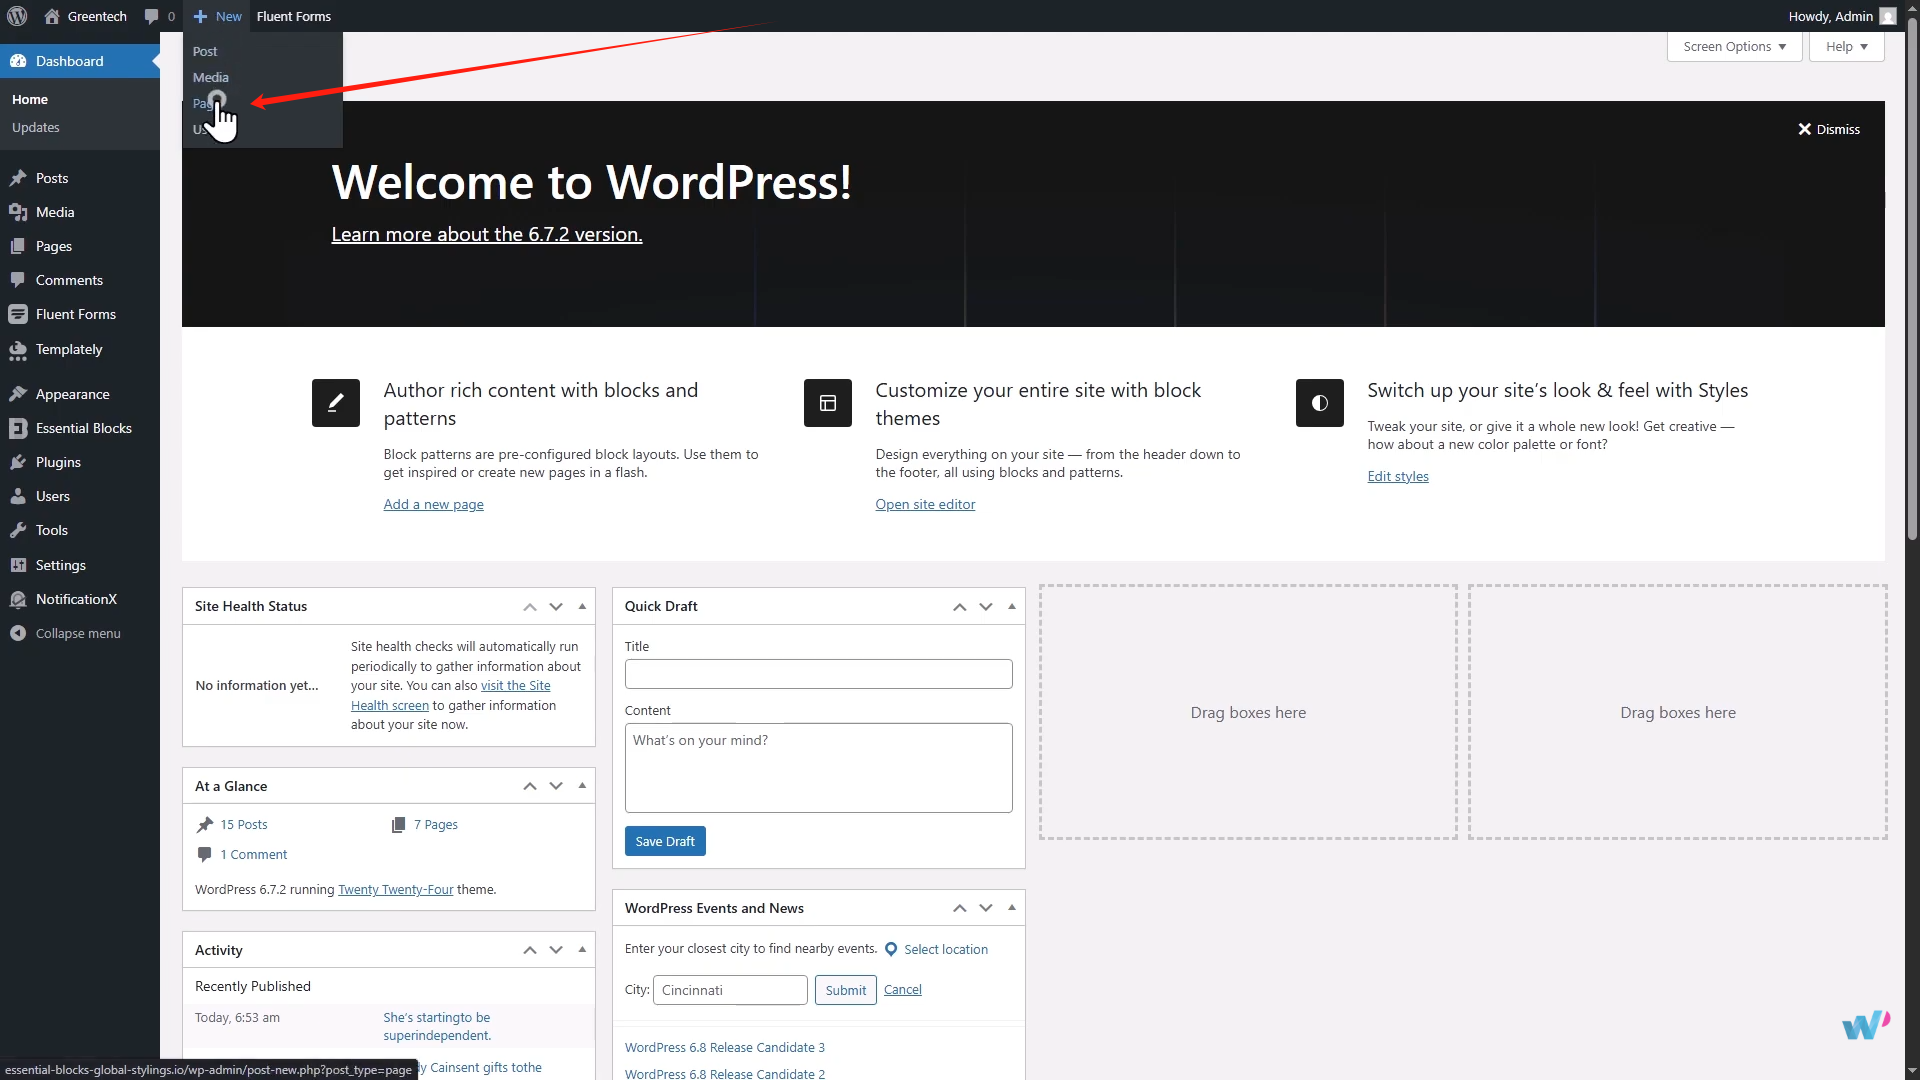Image resolution: width=1920 pixels, height=1080 pixels.
Task: Click the NotificationX sidebar icon
Action: pos(18,599)
